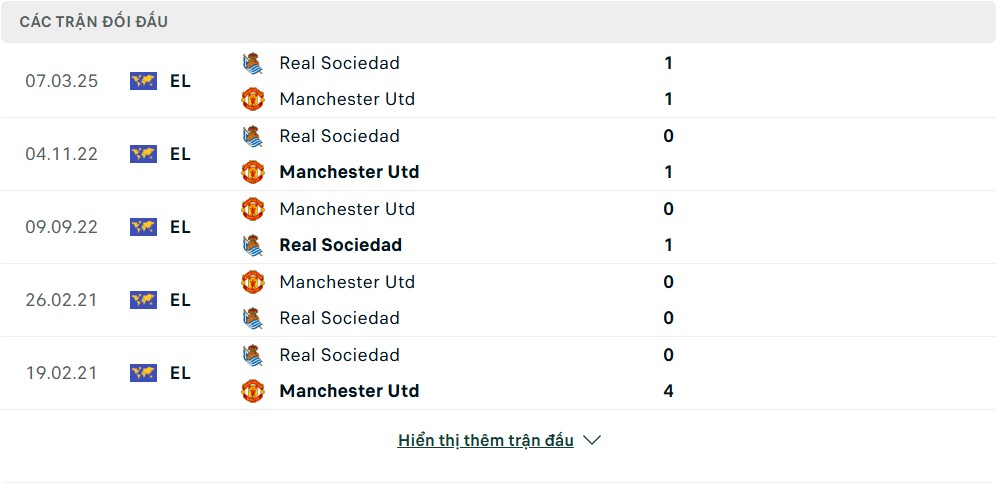
Task: Click Manchester Utd crest in 07.03.25 match
Action: point(252,99)
